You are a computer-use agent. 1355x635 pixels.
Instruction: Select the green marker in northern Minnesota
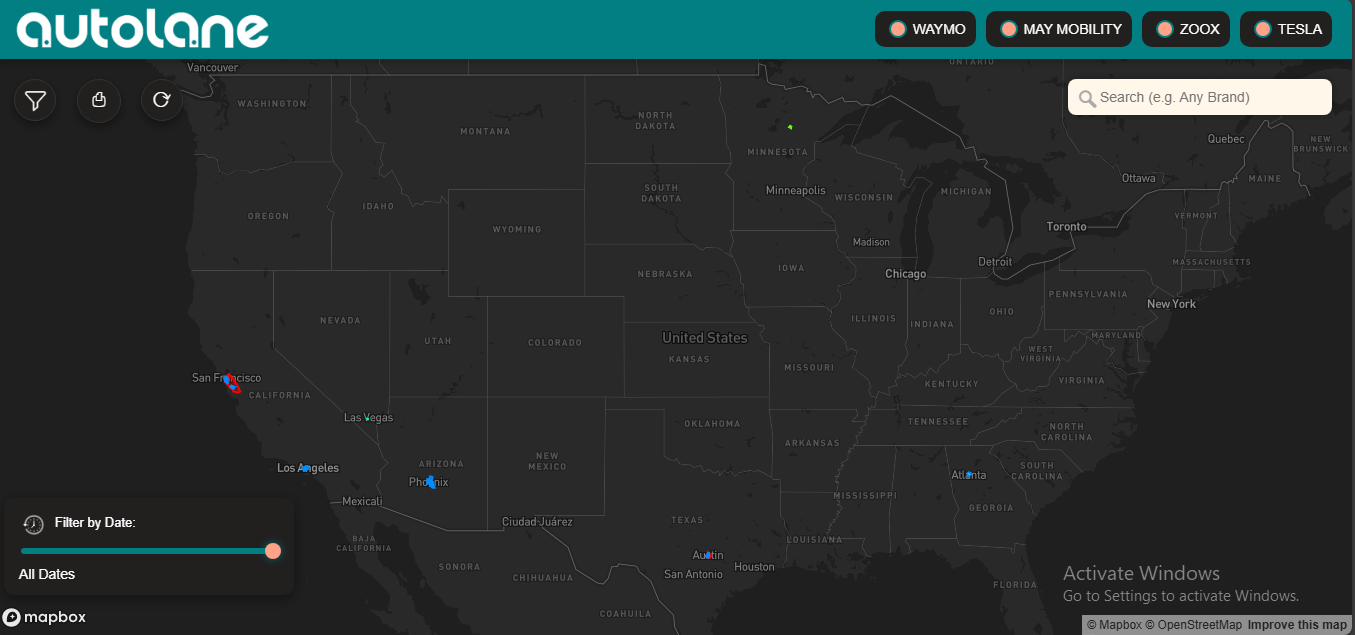(790, 127)
